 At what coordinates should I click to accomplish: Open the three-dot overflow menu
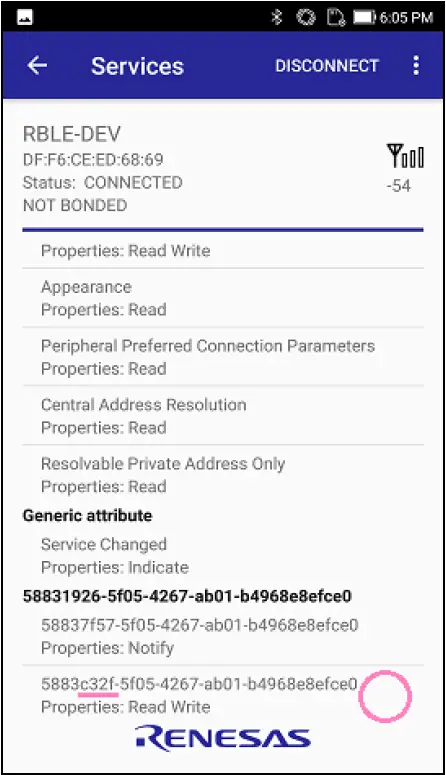click(416, 65)
